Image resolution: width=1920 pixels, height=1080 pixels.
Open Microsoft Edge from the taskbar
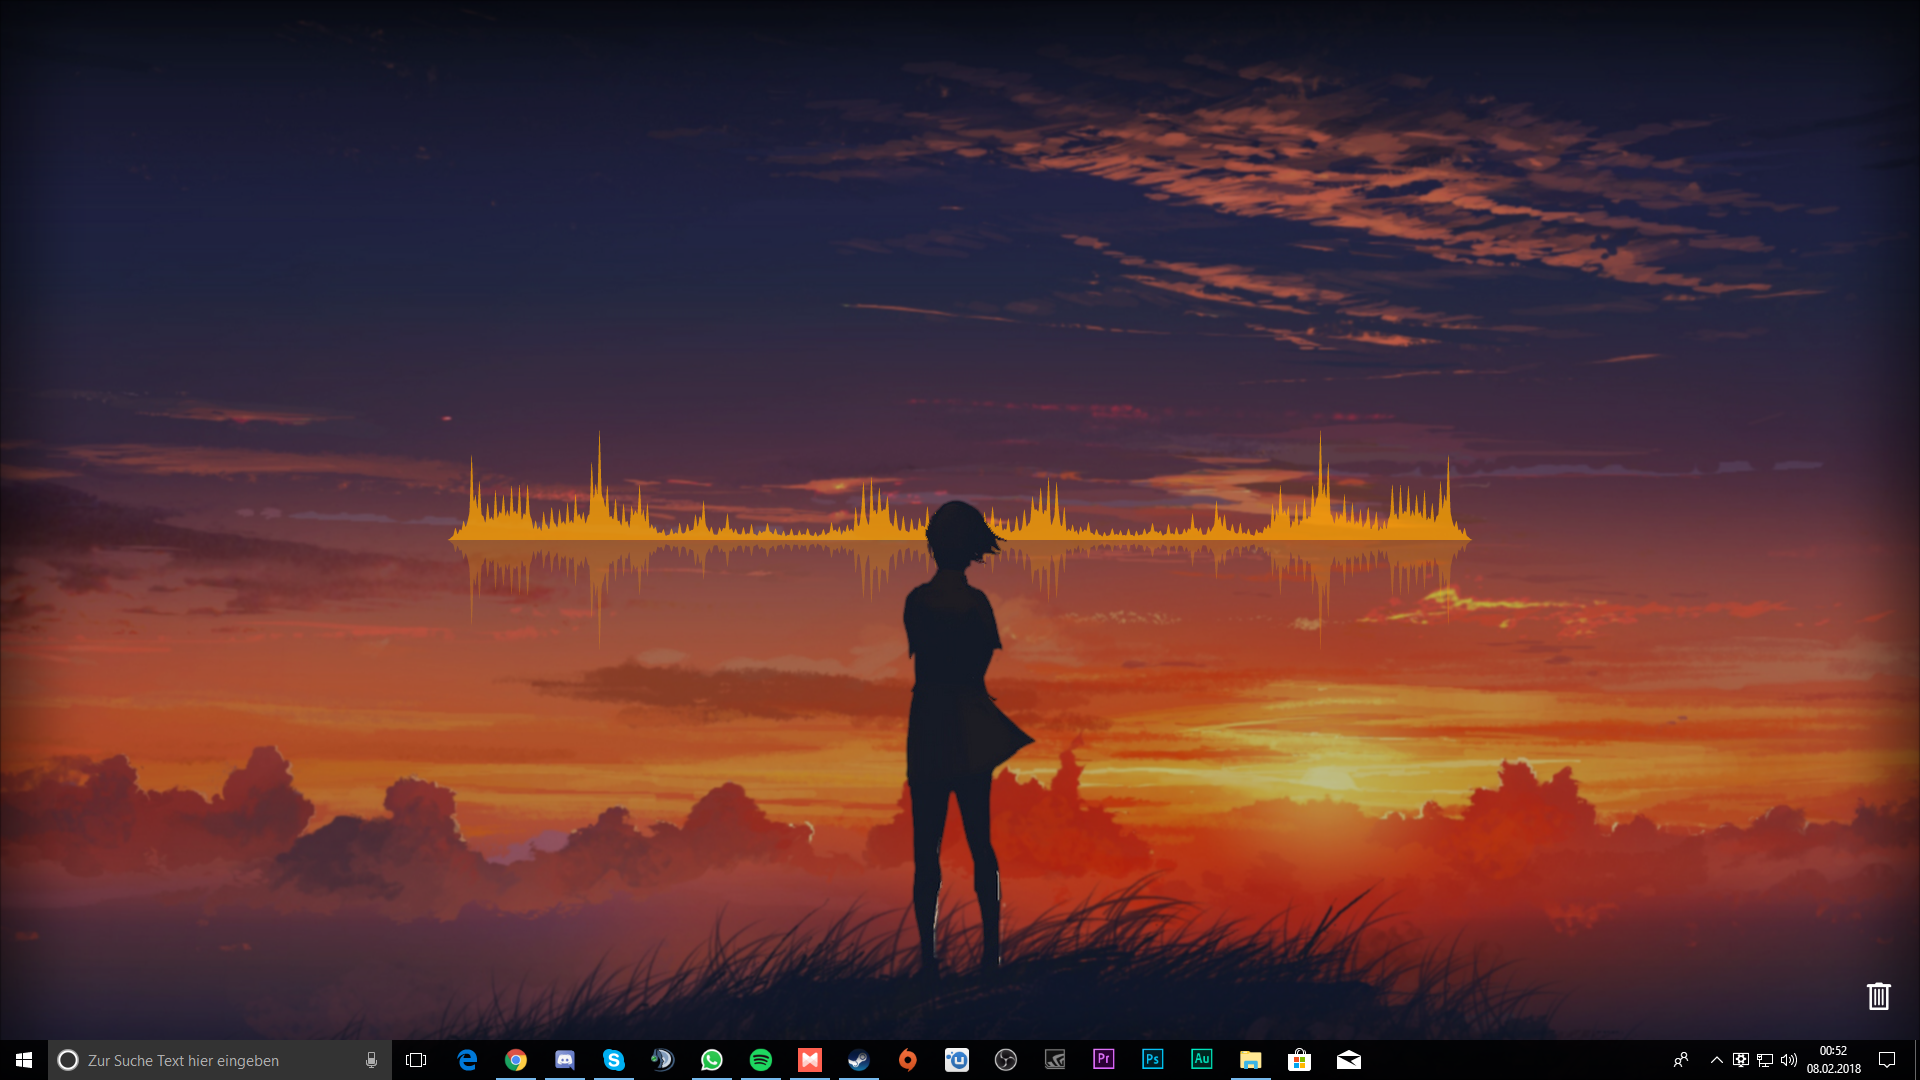coord(467,1060)
